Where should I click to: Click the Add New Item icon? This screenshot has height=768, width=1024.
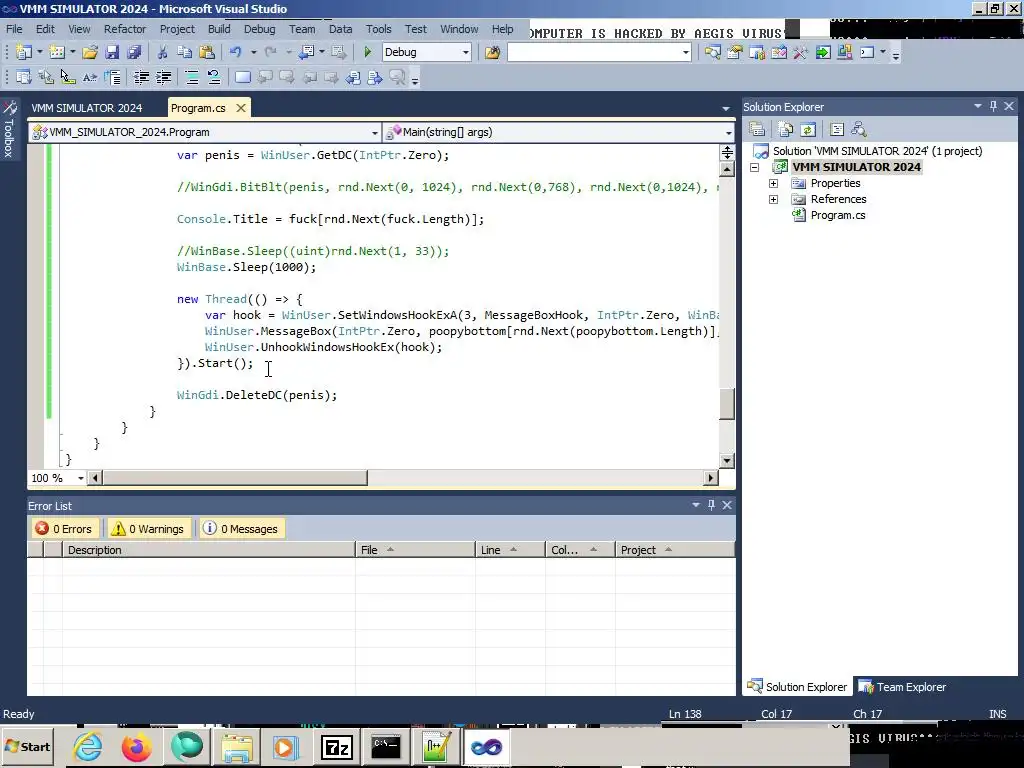[57, 52]
